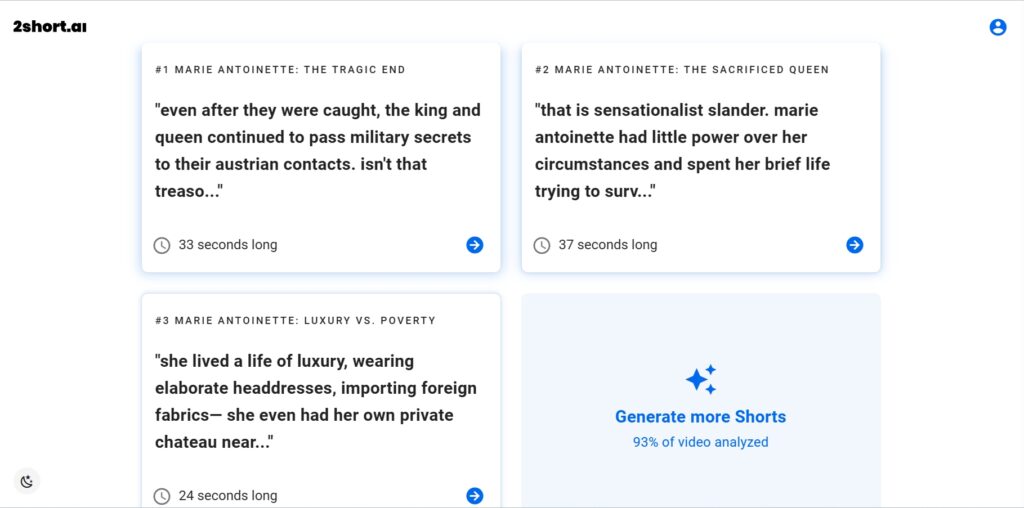Click quote about passing military secrets
1024x508 pixels.
point(318,151)
